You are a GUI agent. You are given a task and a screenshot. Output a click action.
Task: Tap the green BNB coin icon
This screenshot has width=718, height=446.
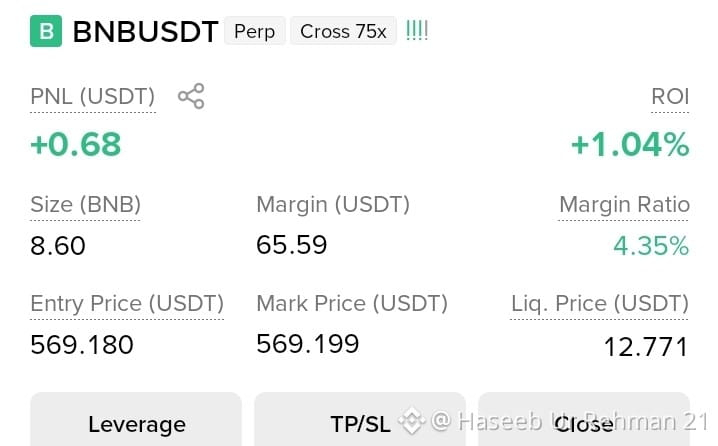click(x=46, y=31)
